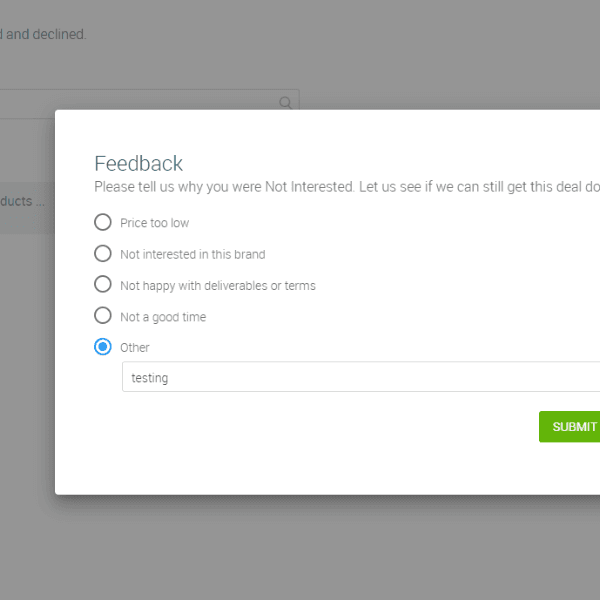
Task: Choose 'Not interested in this brand' radio option
Action: [102, 253]
